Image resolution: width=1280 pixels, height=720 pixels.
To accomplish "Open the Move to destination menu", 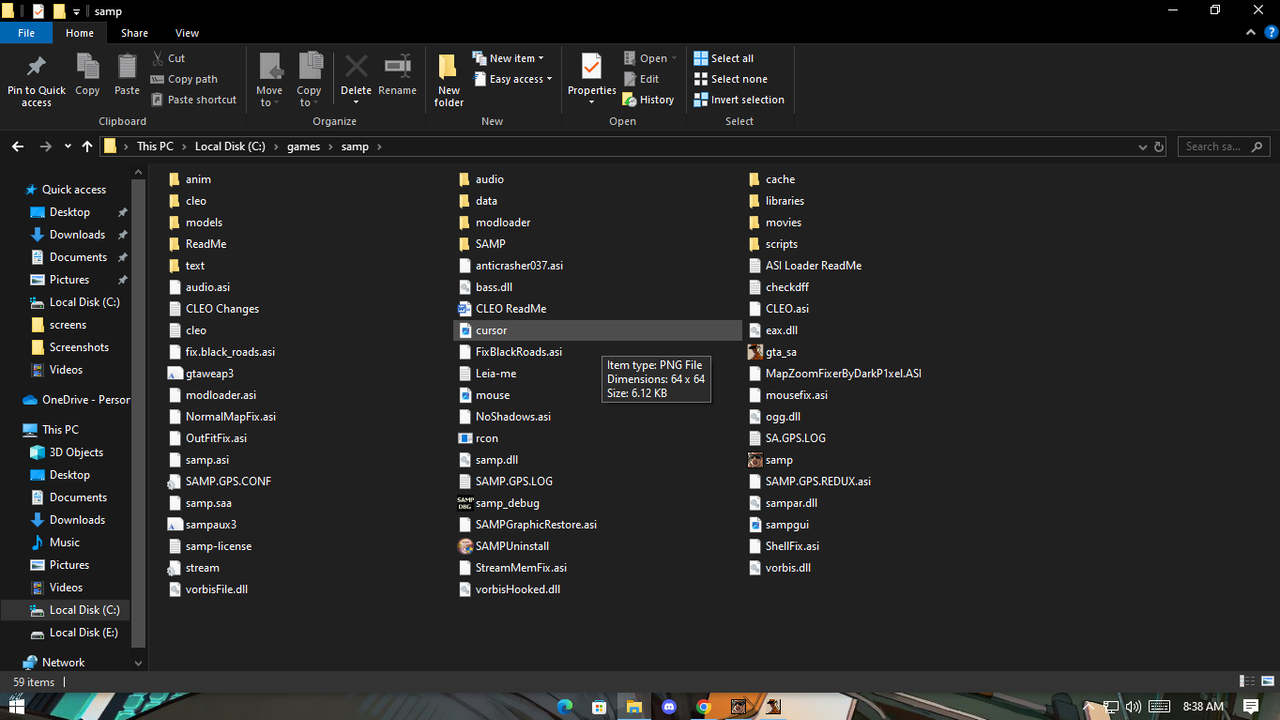I will [269, 79].
